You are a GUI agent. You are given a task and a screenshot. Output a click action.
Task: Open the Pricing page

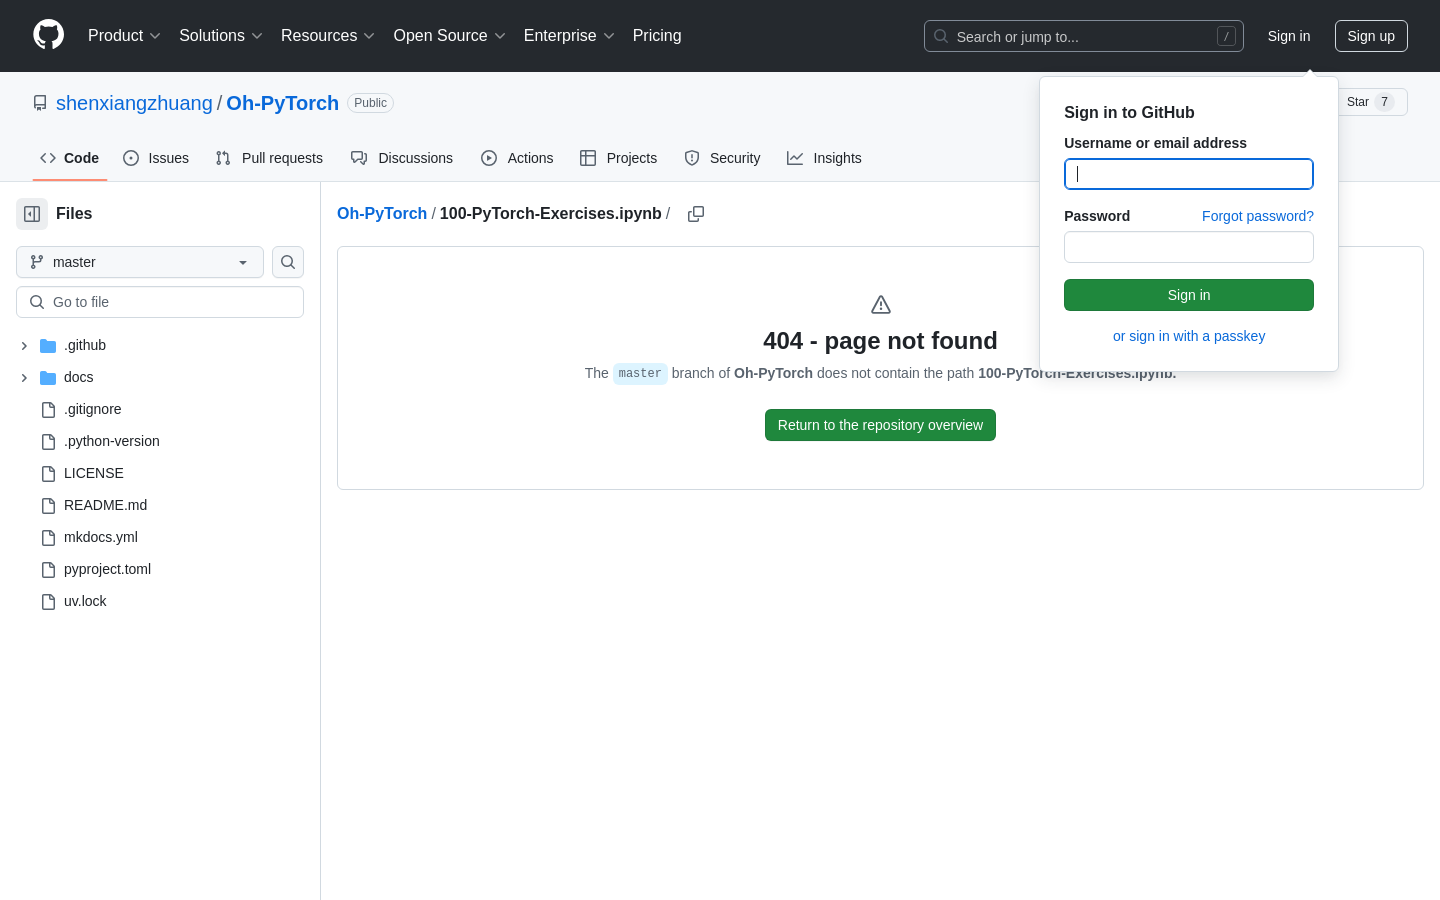pos(657,36)
